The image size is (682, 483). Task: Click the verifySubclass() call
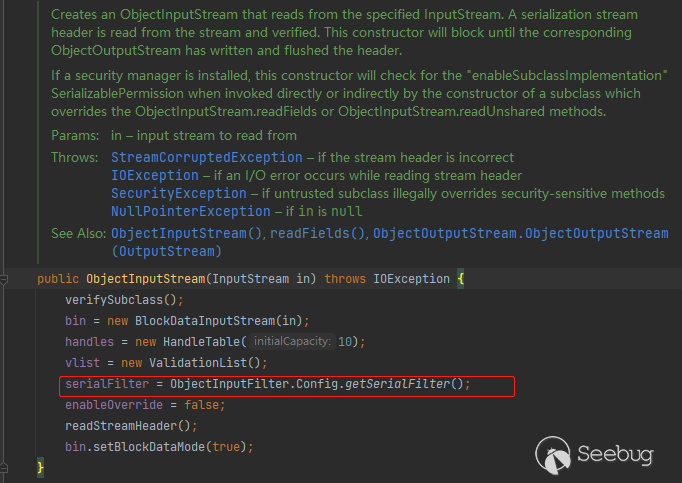121,300
